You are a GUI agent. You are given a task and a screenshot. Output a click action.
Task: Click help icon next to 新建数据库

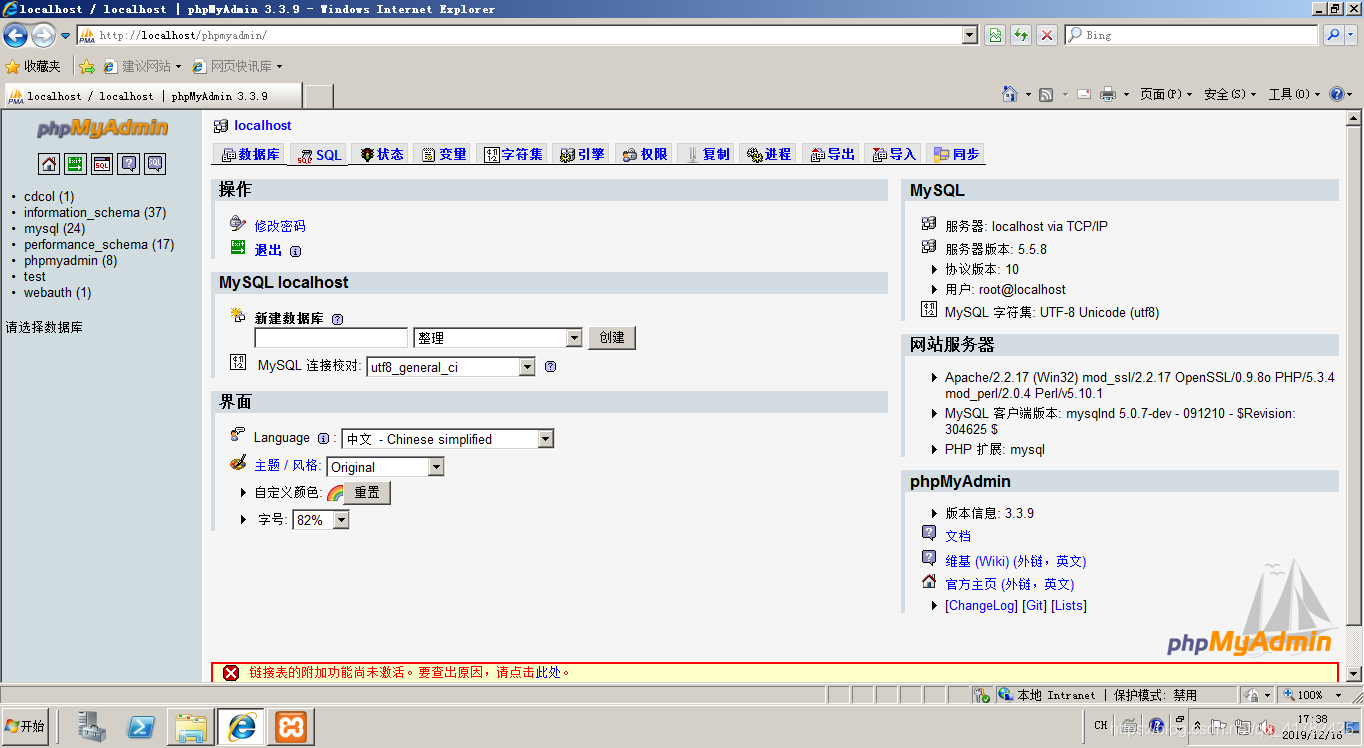tap(337, 319)
